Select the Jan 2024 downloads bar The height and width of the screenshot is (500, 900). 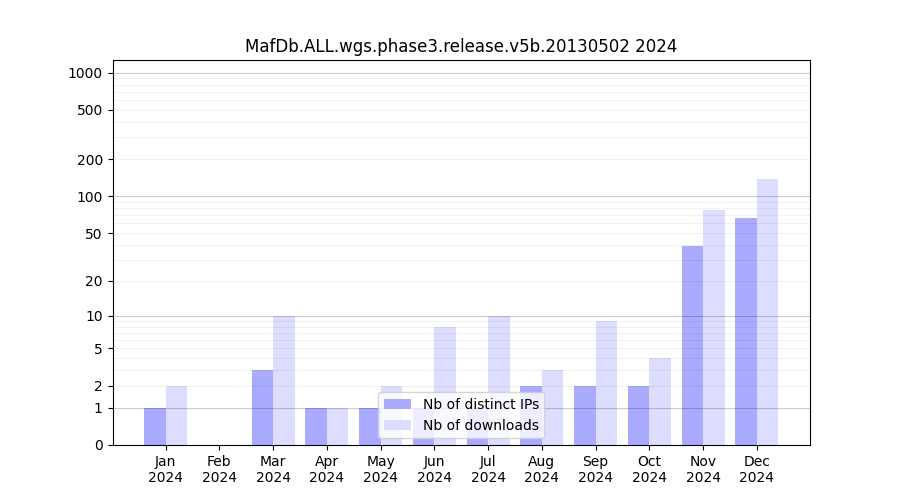(x=176, y=415)
